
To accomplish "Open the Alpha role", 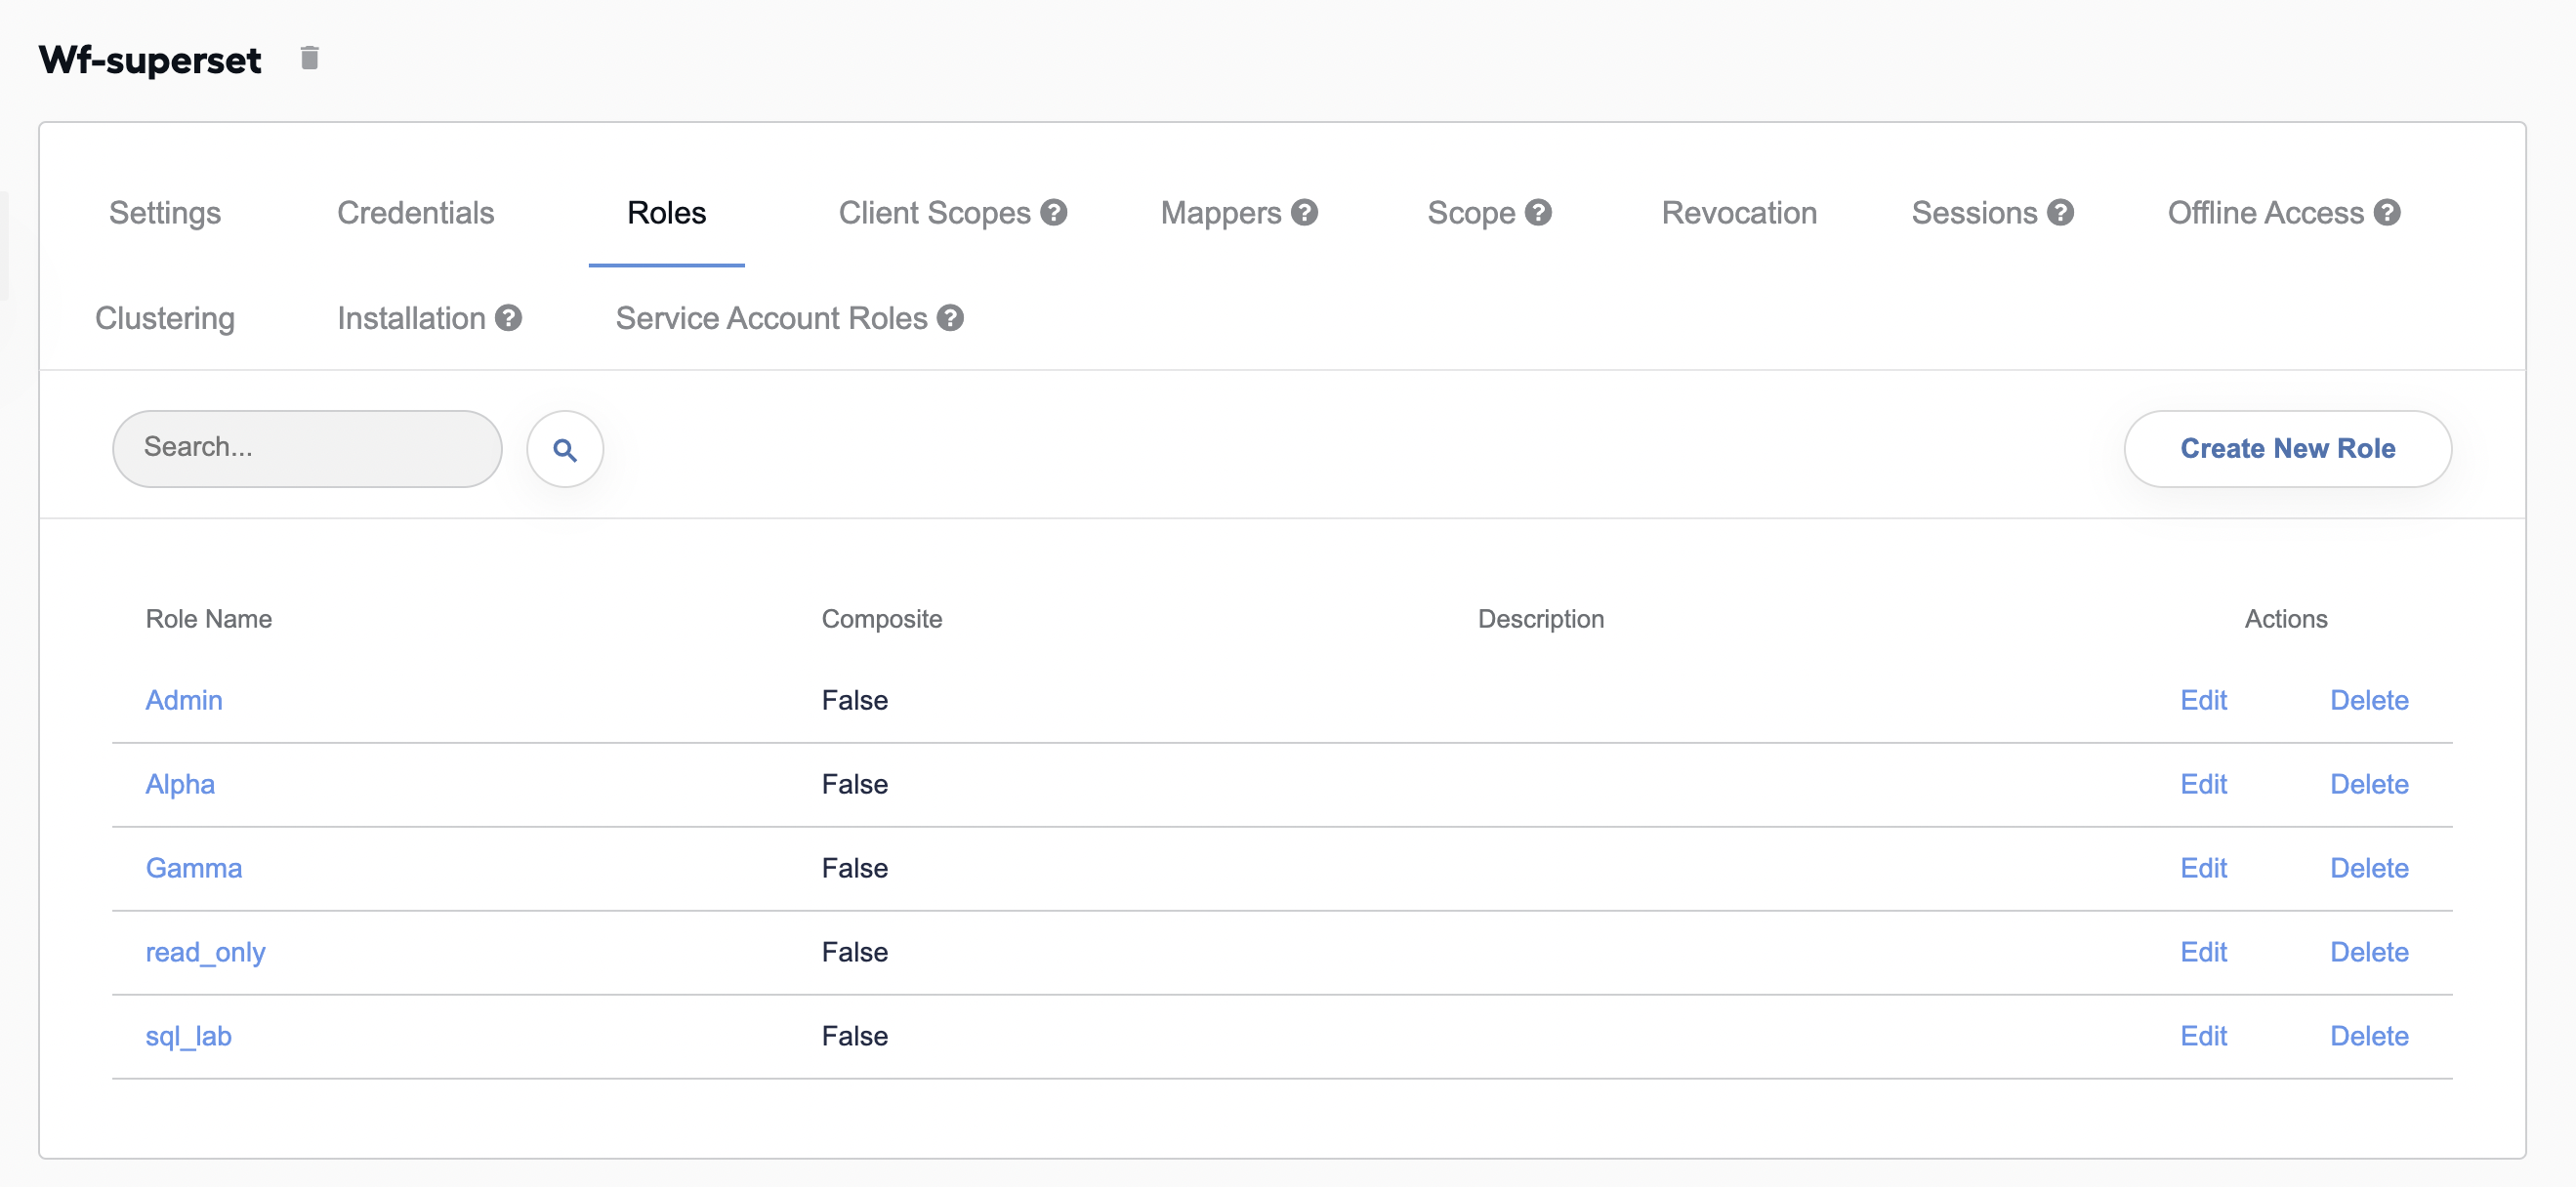I will coord(180,784).
